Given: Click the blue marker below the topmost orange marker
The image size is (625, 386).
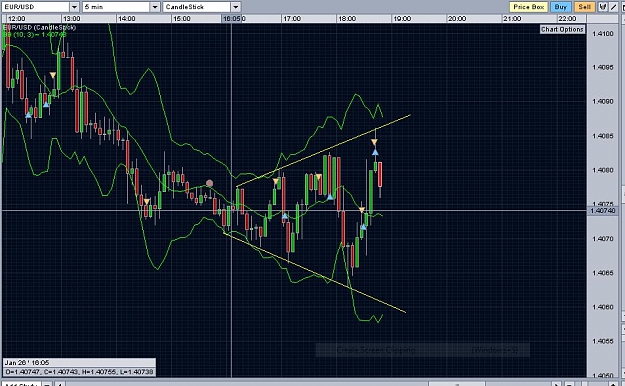Looking at the screenshot, I should click(375, 152).
